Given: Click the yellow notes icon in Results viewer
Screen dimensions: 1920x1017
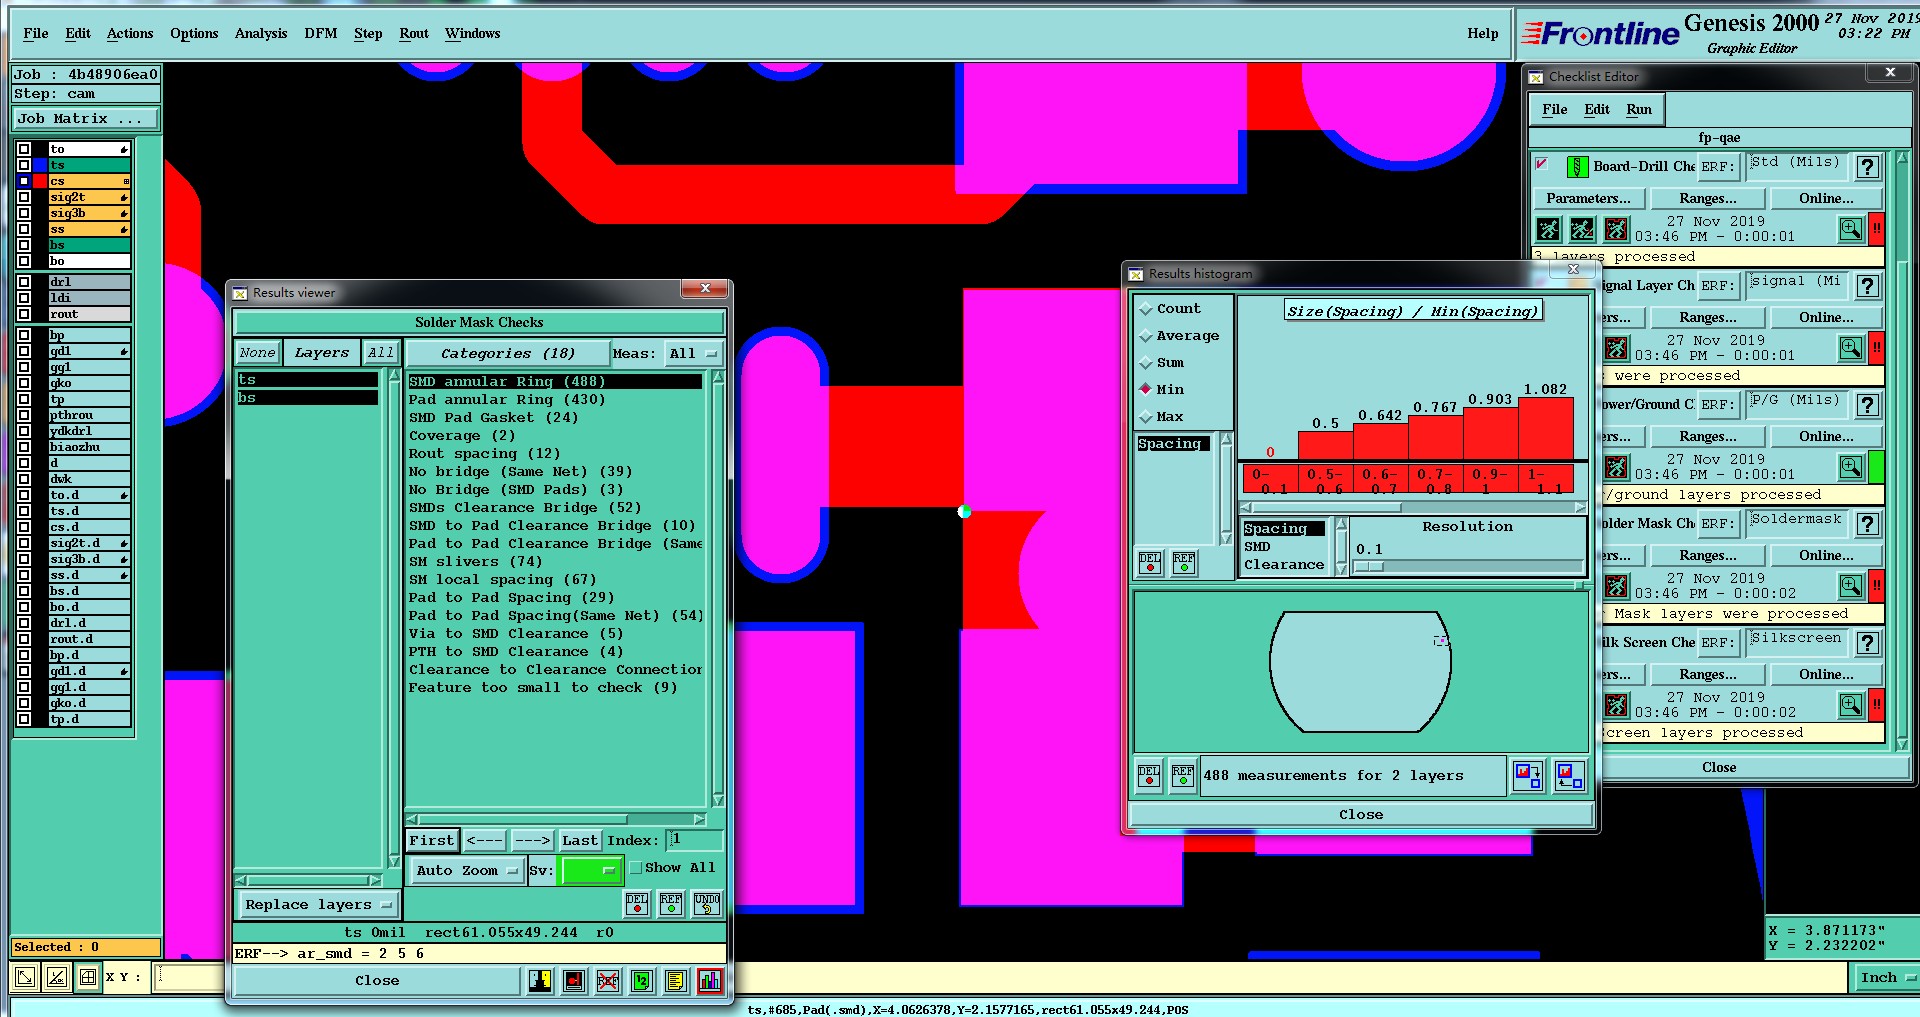Looking at the screenshot, I should click(x=676, y=981).
